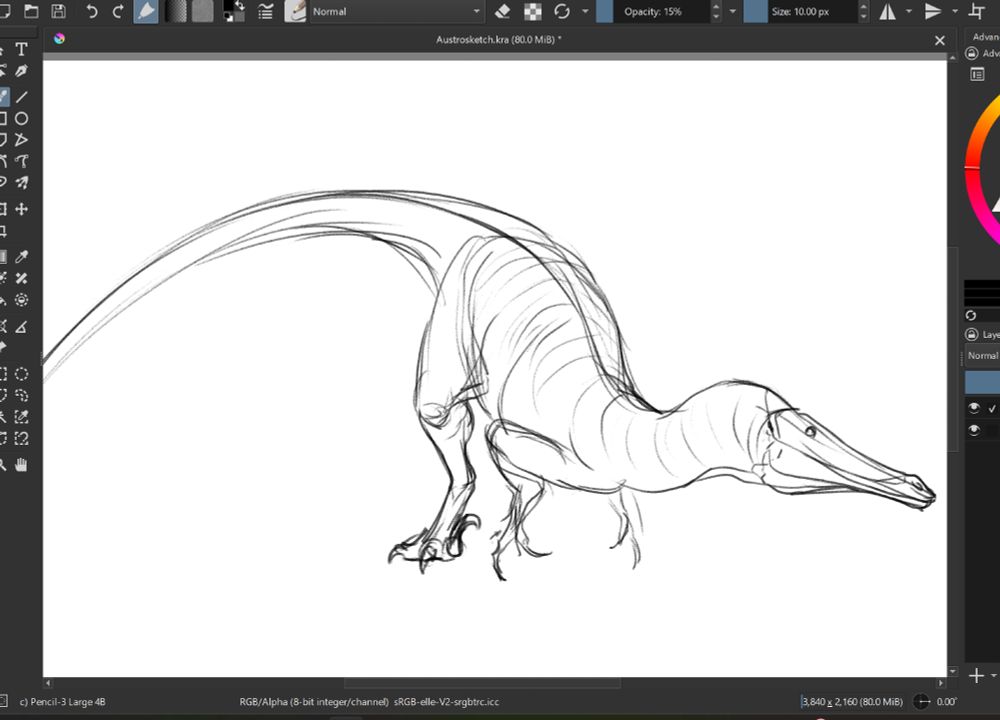Toggle visibility of the top layer
Image resolution: width=1000 pixels, height=720 pixels.
click(x=973, y=408)
